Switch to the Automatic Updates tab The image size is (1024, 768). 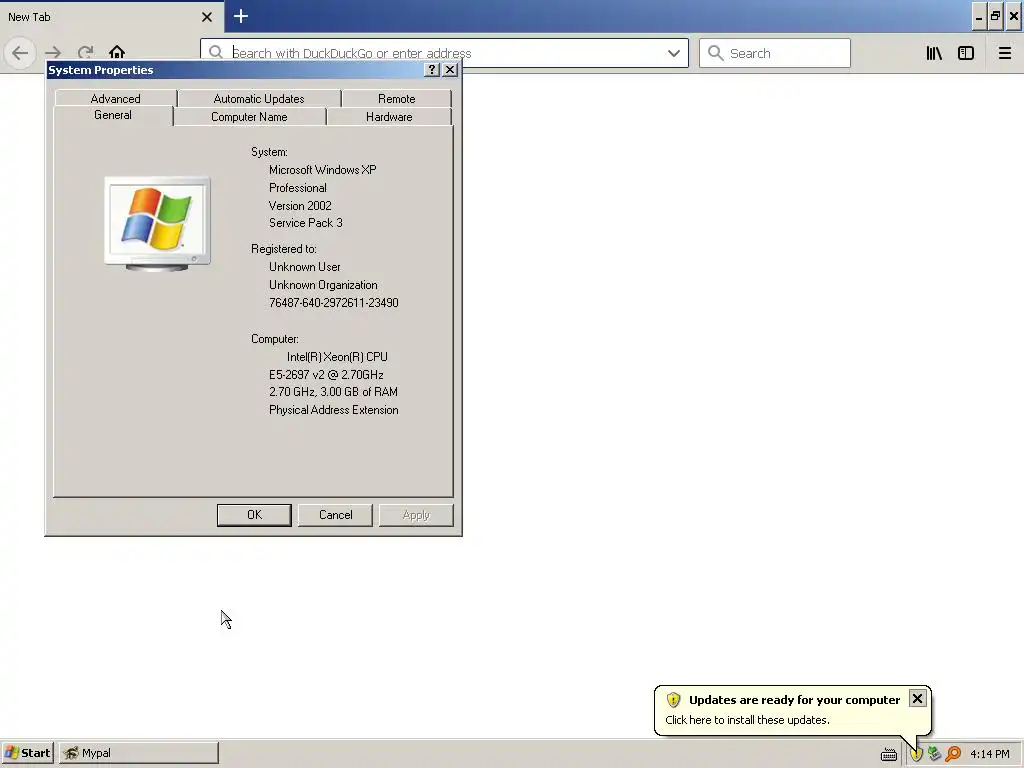click(x=259, y=99)
